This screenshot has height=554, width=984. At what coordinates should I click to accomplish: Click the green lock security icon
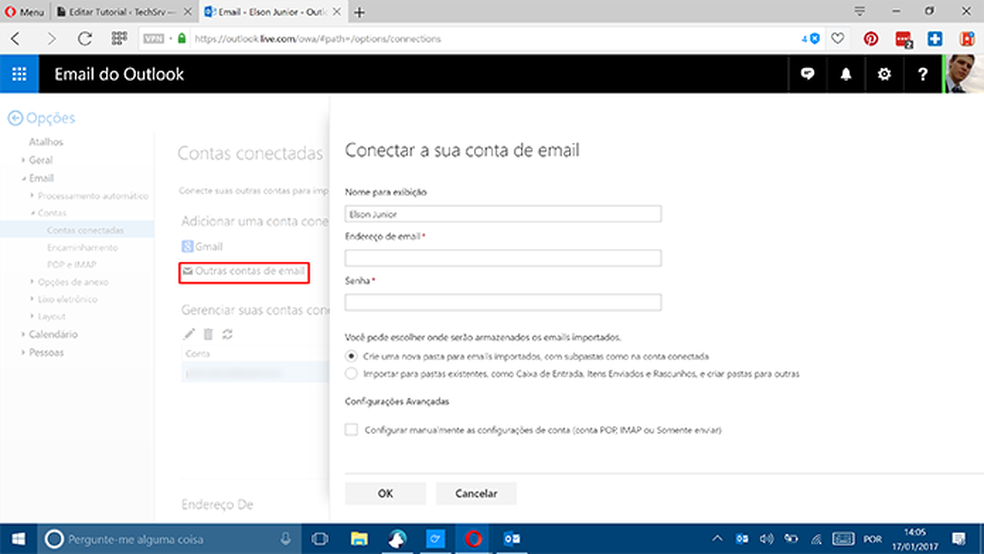pos(182,39)
